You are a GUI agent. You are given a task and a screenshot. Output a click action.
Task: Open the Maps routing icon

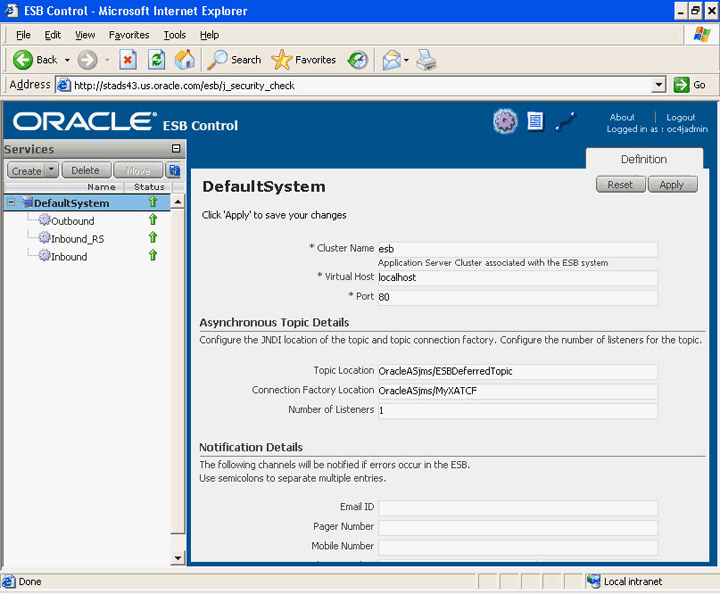pos(566,123)
